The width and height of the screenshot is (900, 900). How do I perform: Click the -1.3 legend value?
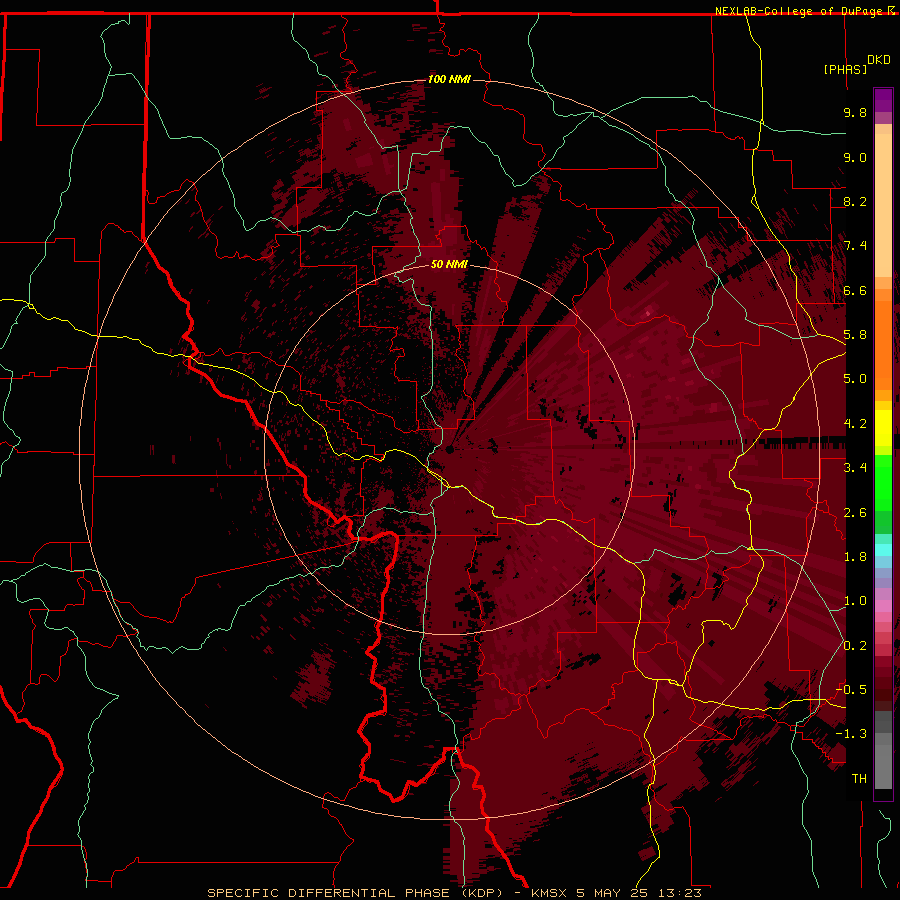[x=851, y=734]
